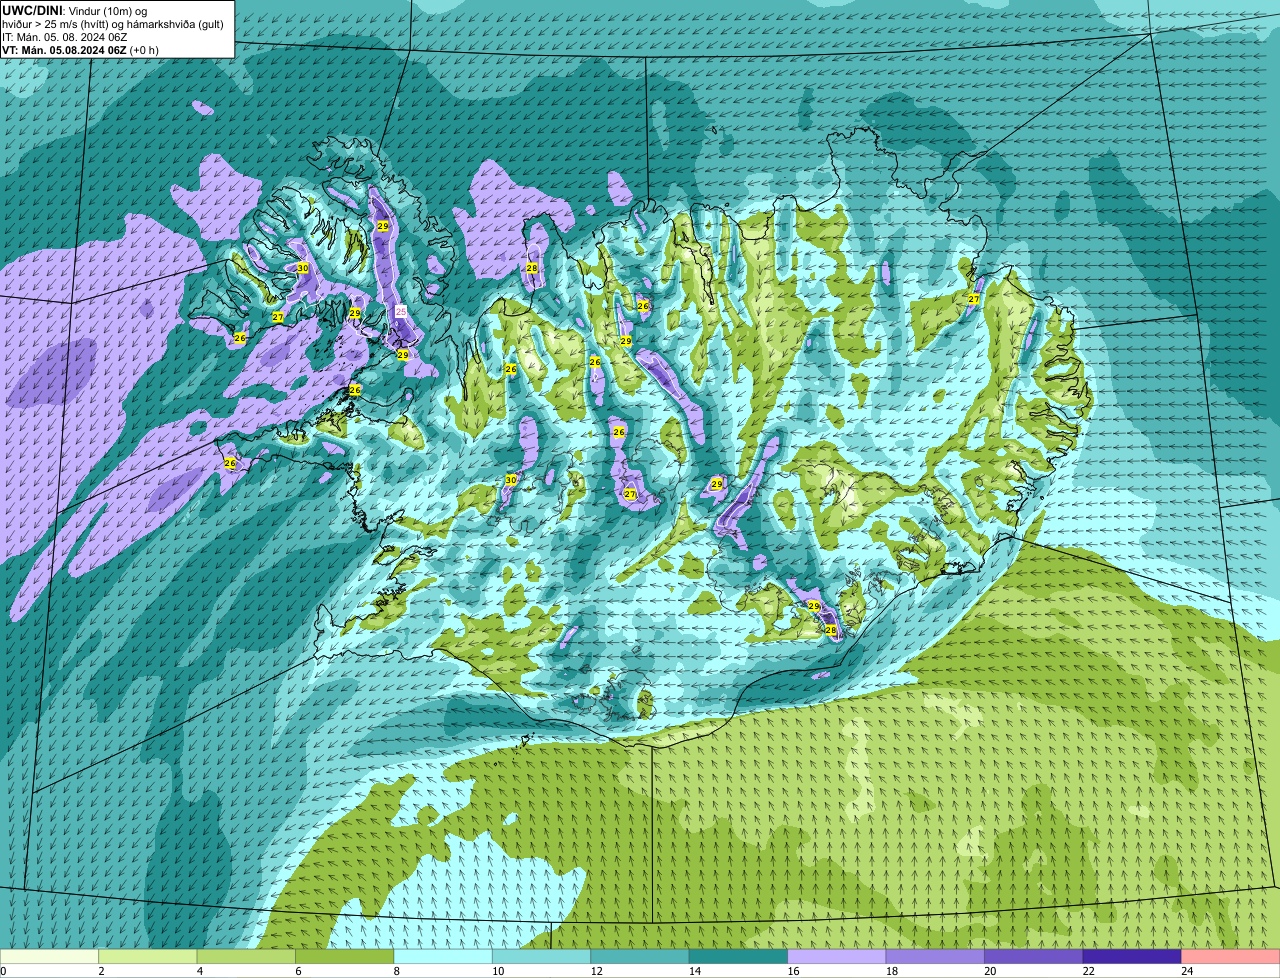Click the 'UWC/DINI: Vindur (10m) og' title line
The image size is (1280, 978).
pyautogui.click(x=74, y=10)
